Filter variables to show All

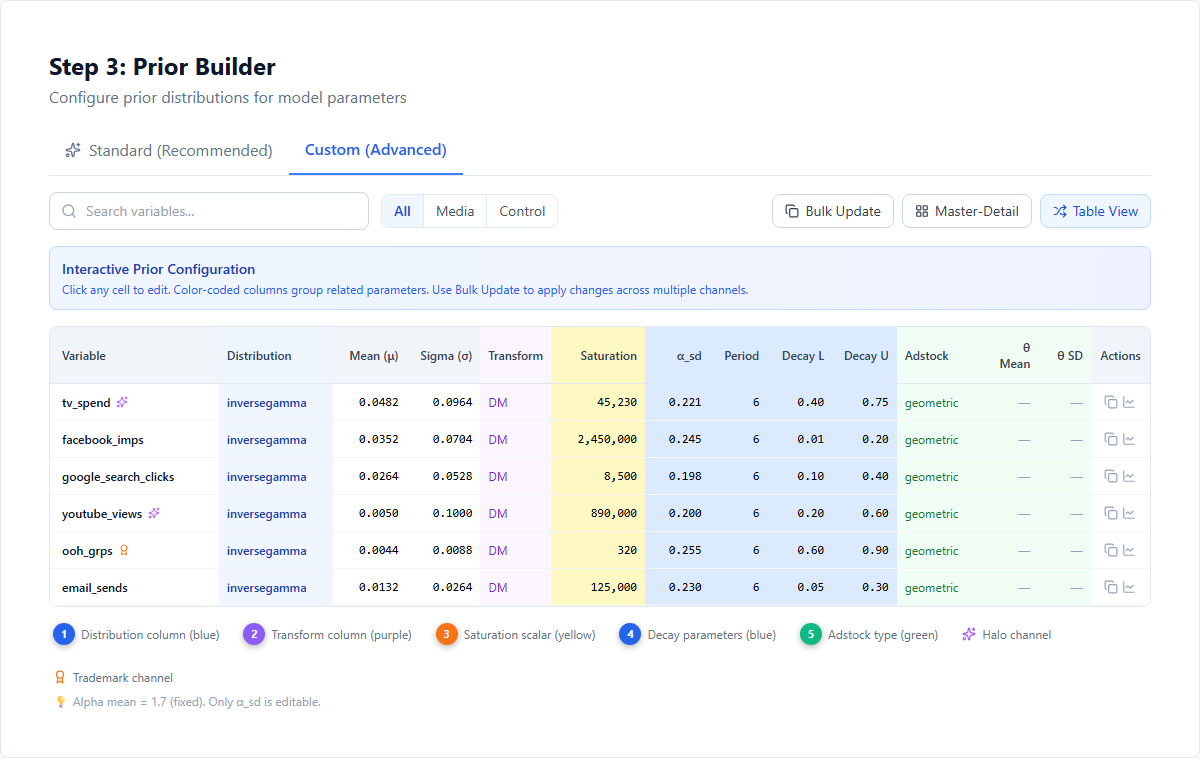pos(402,211)
